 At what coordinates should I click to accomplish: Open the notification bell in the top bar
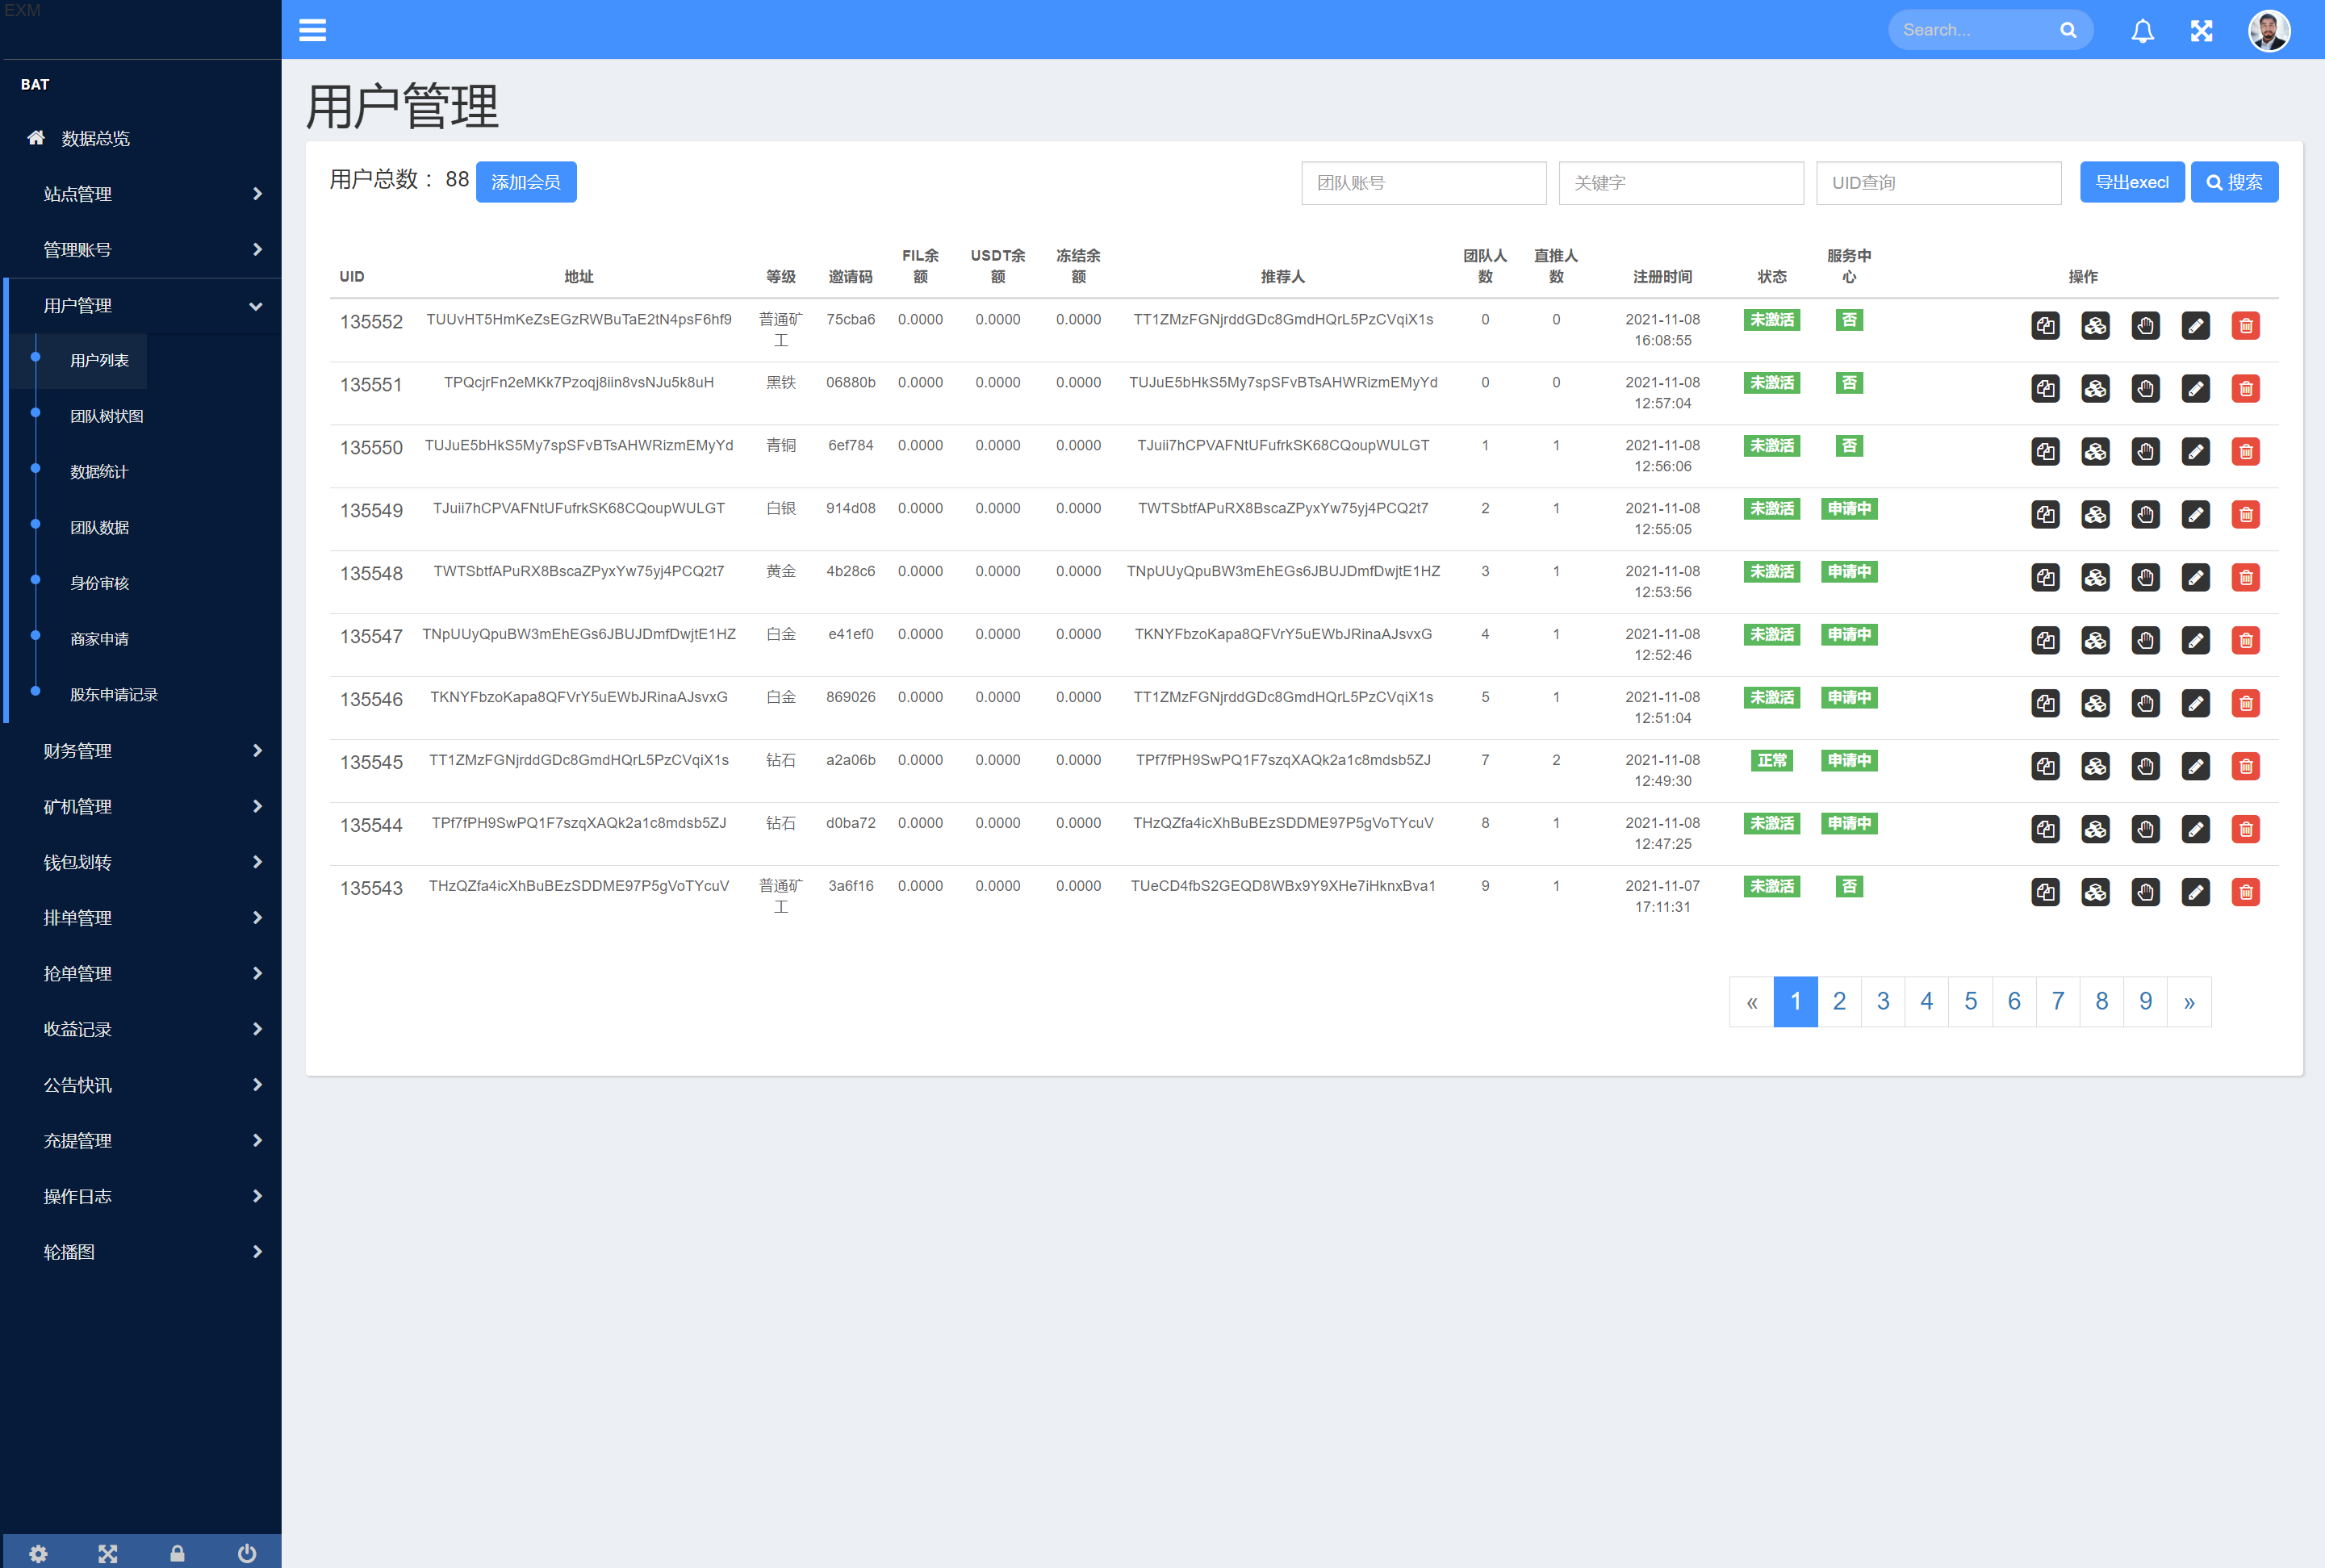point(2142,30)
